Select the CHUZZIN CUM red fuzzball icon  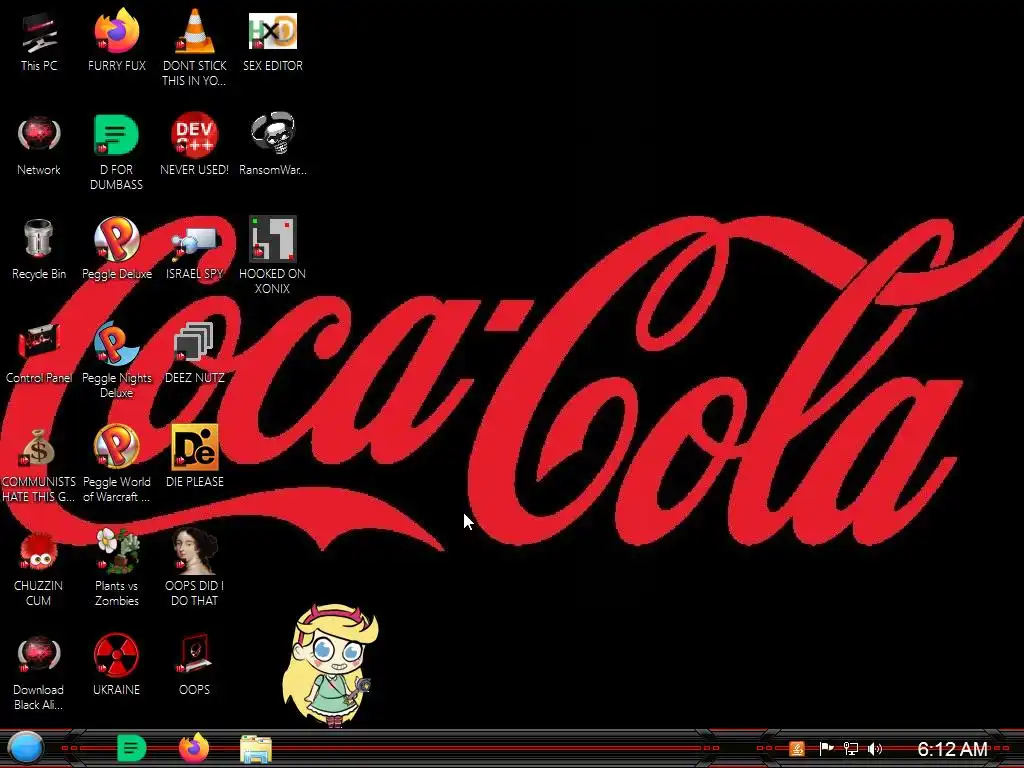pyautogui.click(x=39, y=552)
